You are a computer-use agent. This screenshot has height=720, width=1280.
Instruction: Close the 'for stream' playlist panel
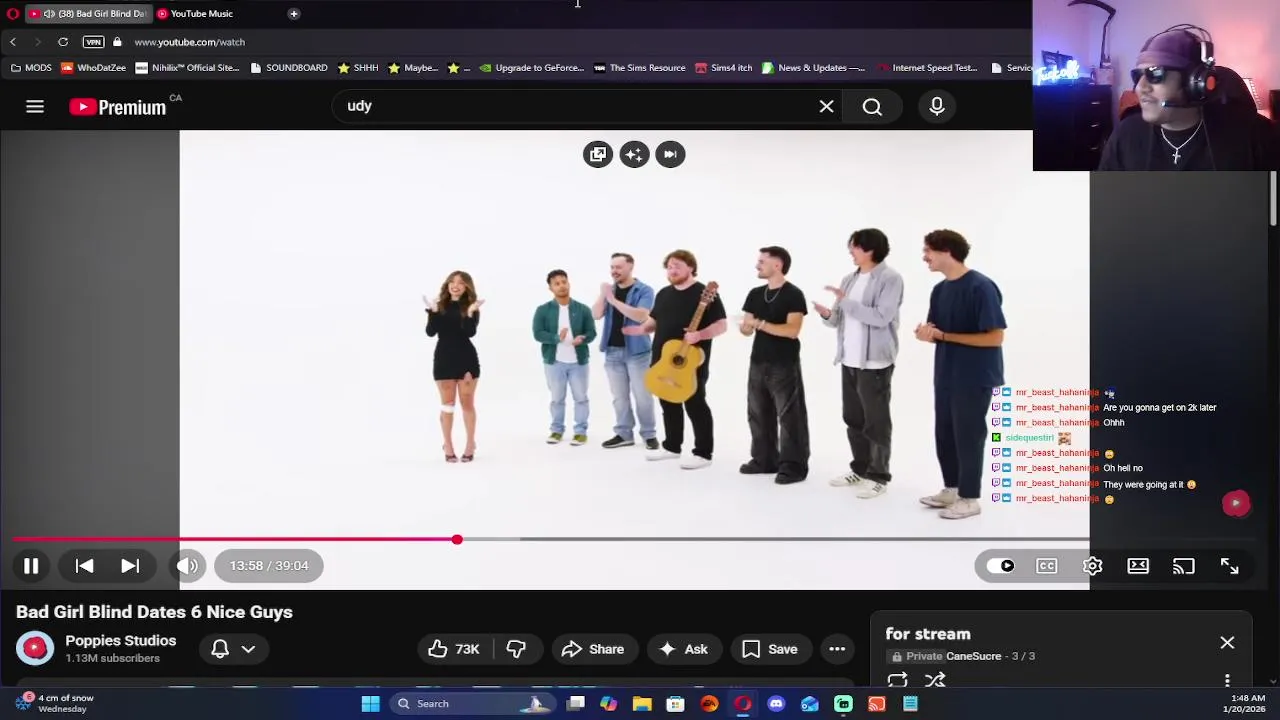pos(1227,643)
